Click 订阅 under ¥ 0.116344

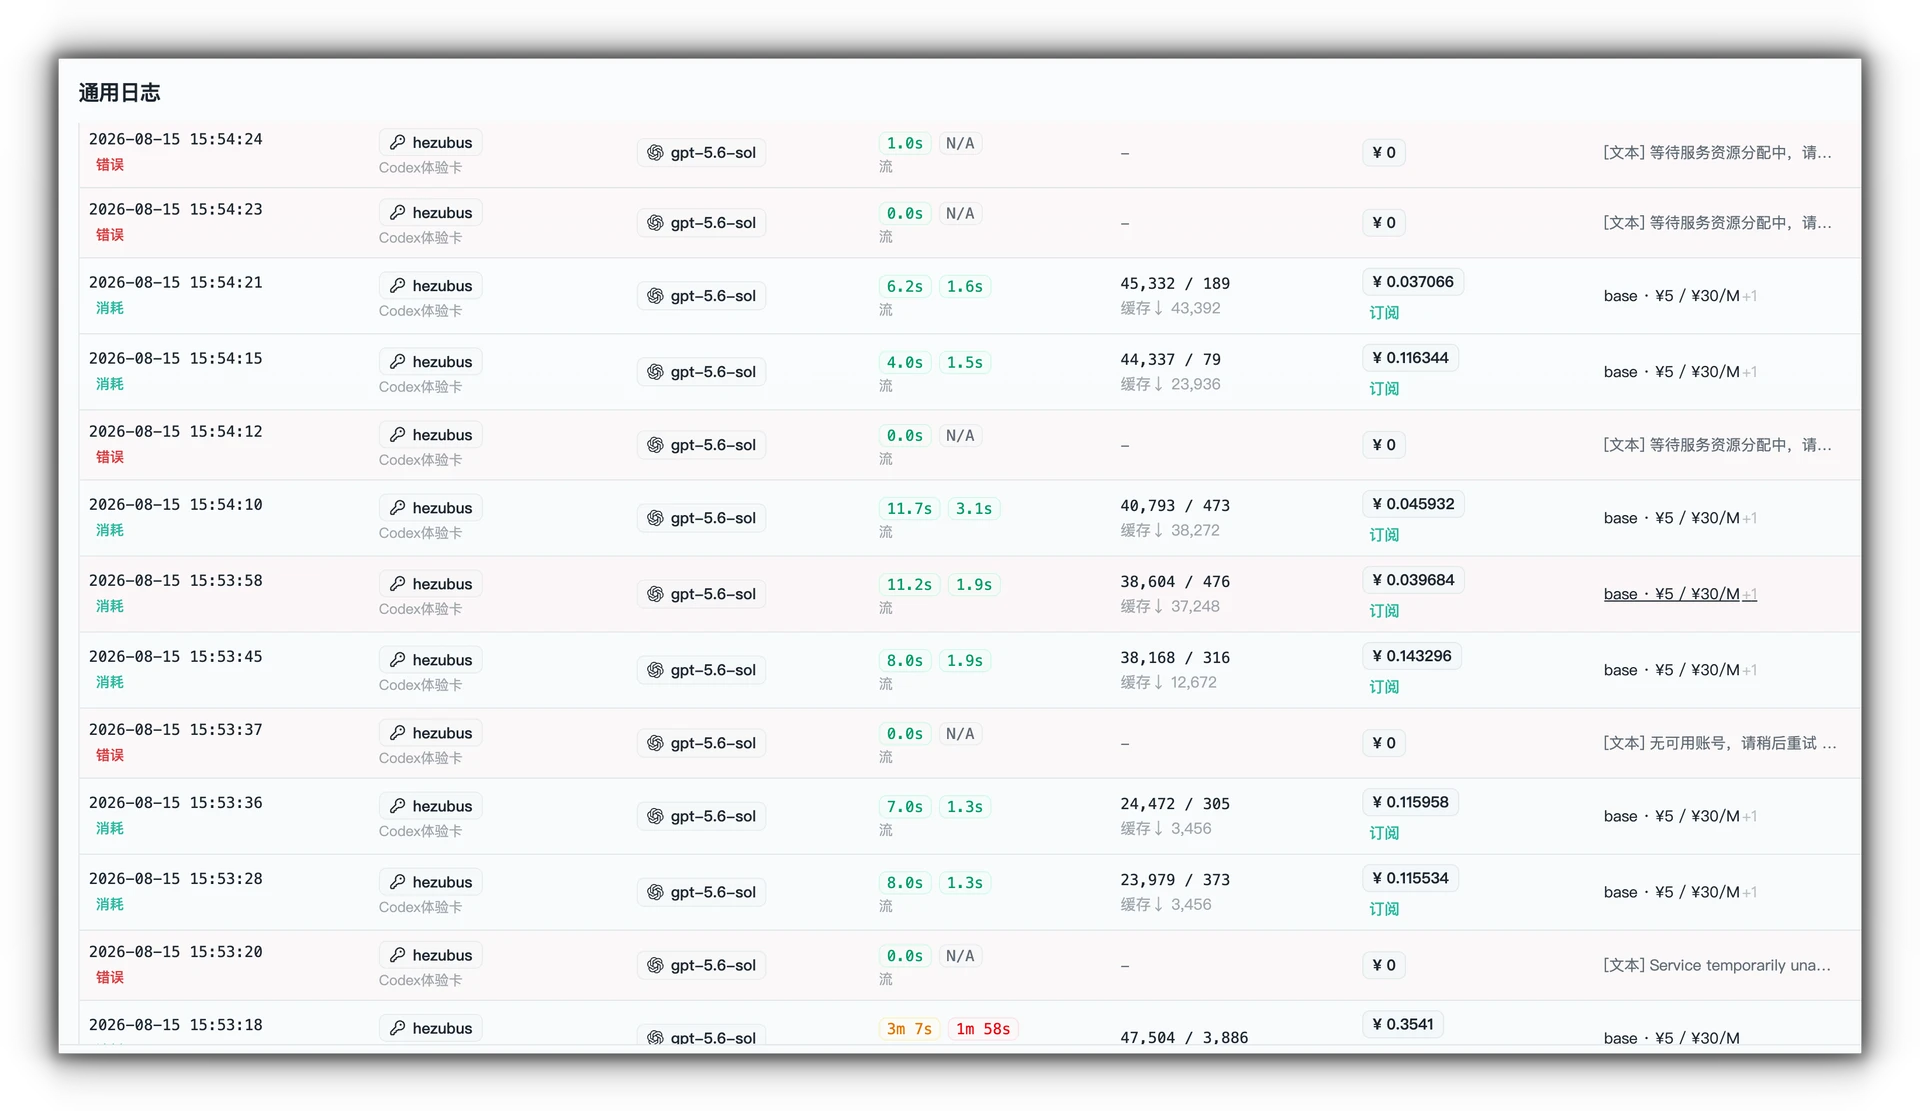pos(1384,388)
